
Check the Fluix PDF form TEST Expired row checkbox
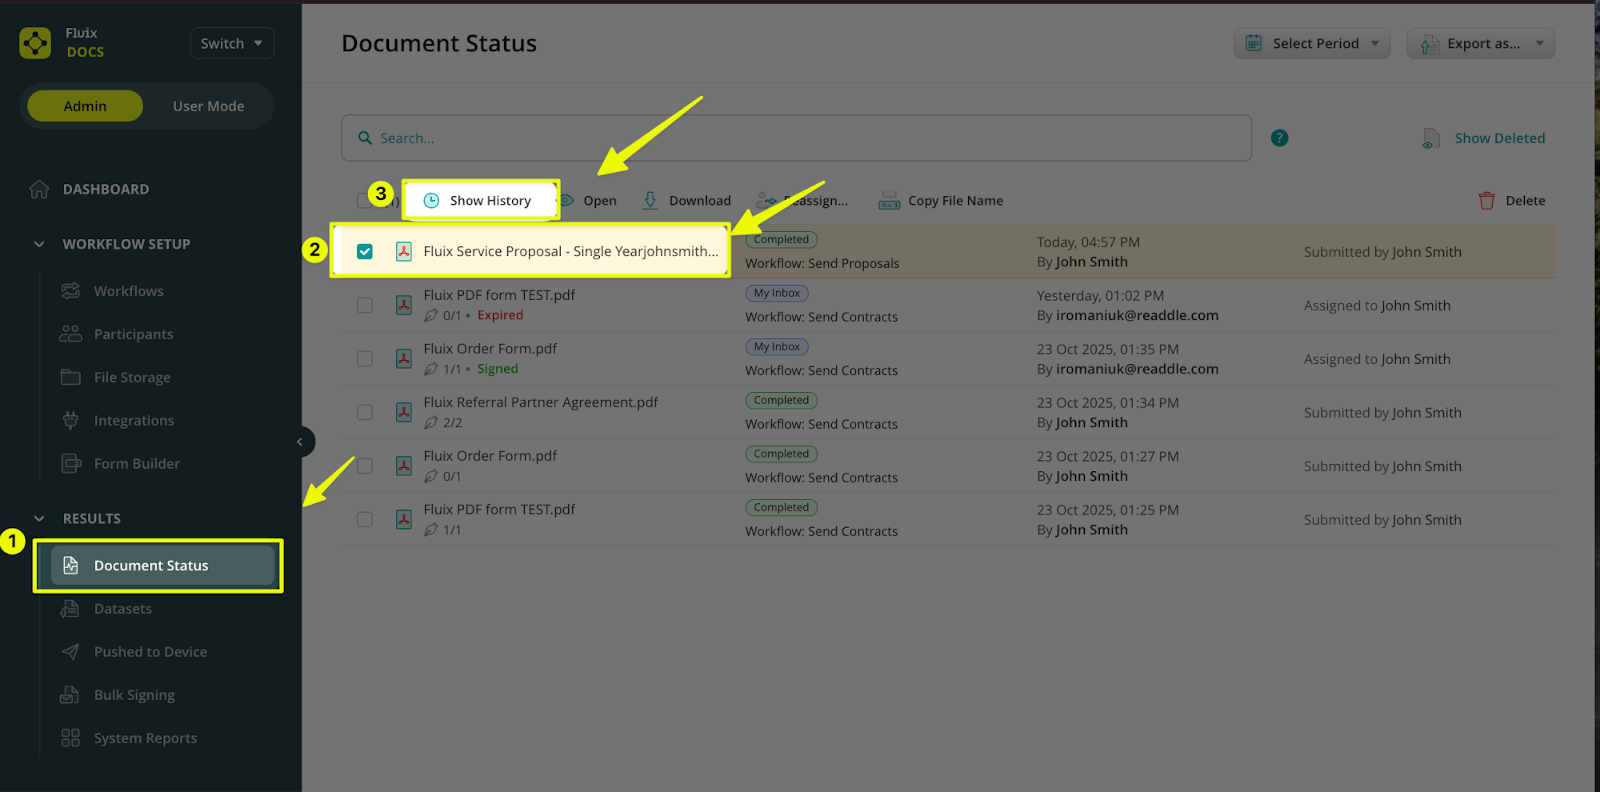tap(365, 305)
